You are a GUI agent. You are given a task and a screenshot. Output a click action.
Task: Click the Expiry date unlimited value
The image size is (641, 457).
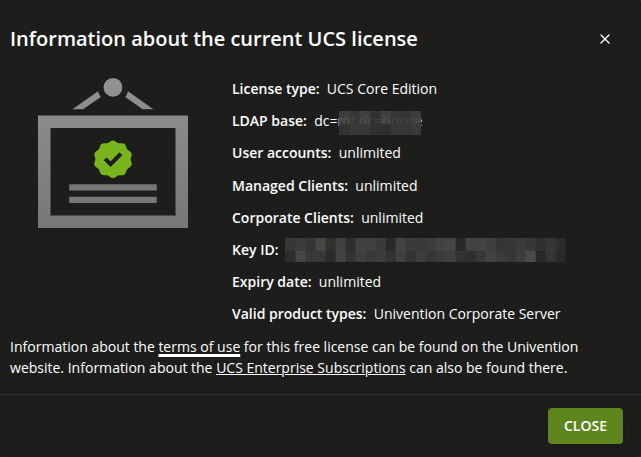click(350, 282)
